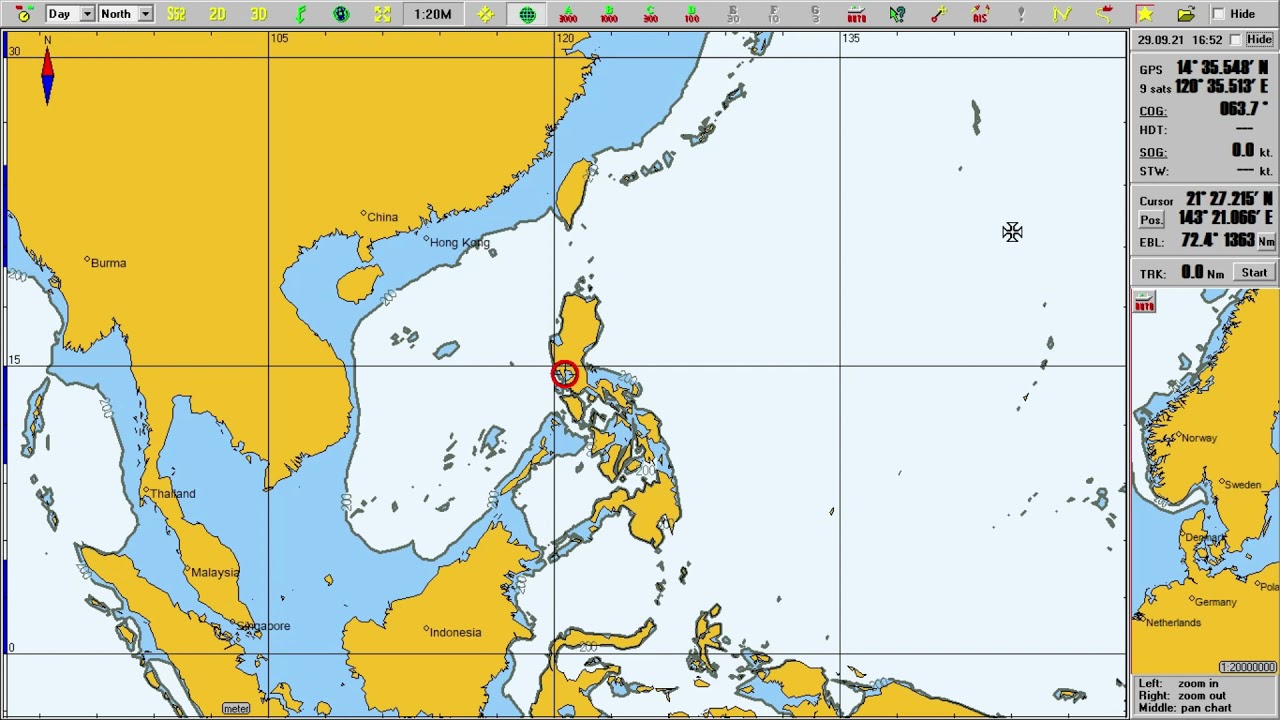Check the data panel Hide checkbox

click(x=1236, y=40)
